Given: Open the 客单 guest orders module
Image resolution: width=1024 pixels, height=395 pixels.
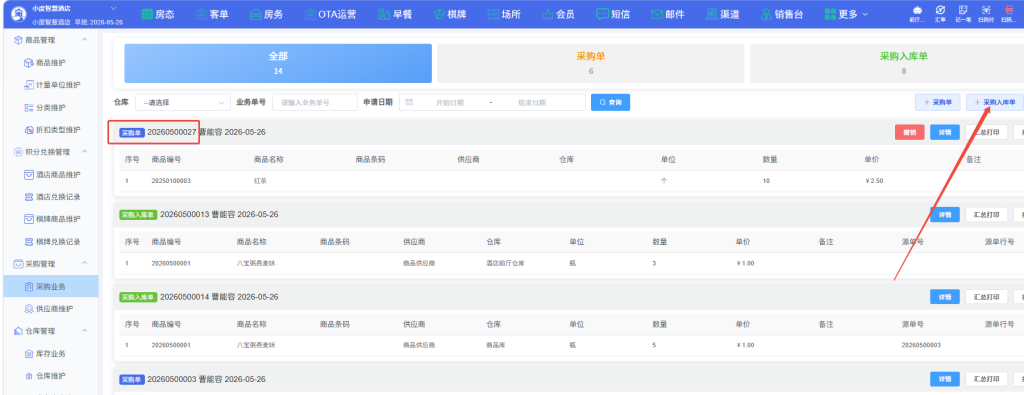Looking at the screenshot, I should tap(212, 14).
